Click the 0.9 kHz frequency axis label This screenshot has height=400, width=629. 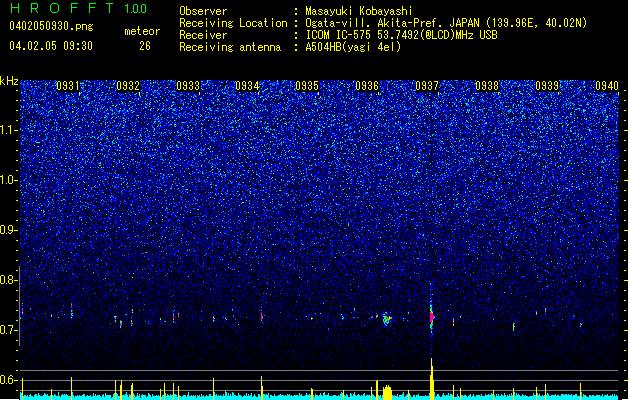click(x=8, y=230)
